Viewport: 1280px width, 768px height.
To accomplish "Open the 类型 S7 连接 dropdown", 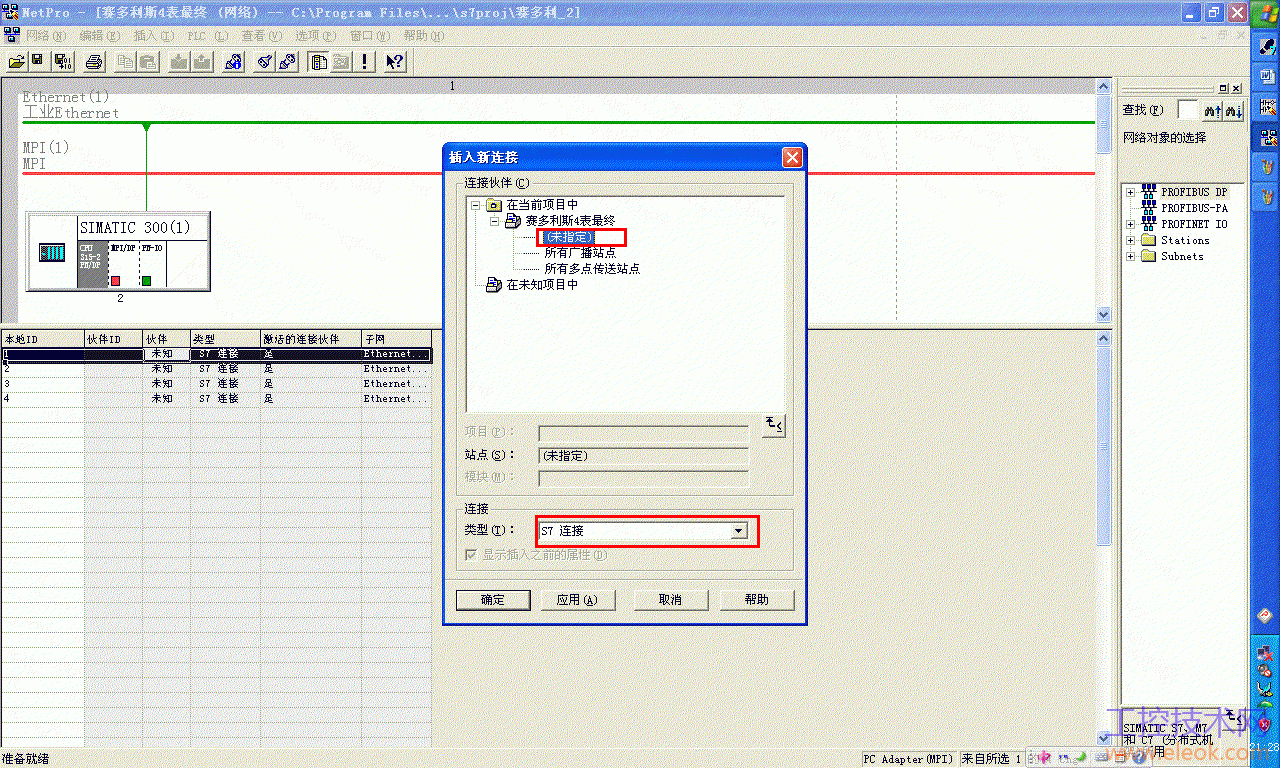I will tap(738, 531).
